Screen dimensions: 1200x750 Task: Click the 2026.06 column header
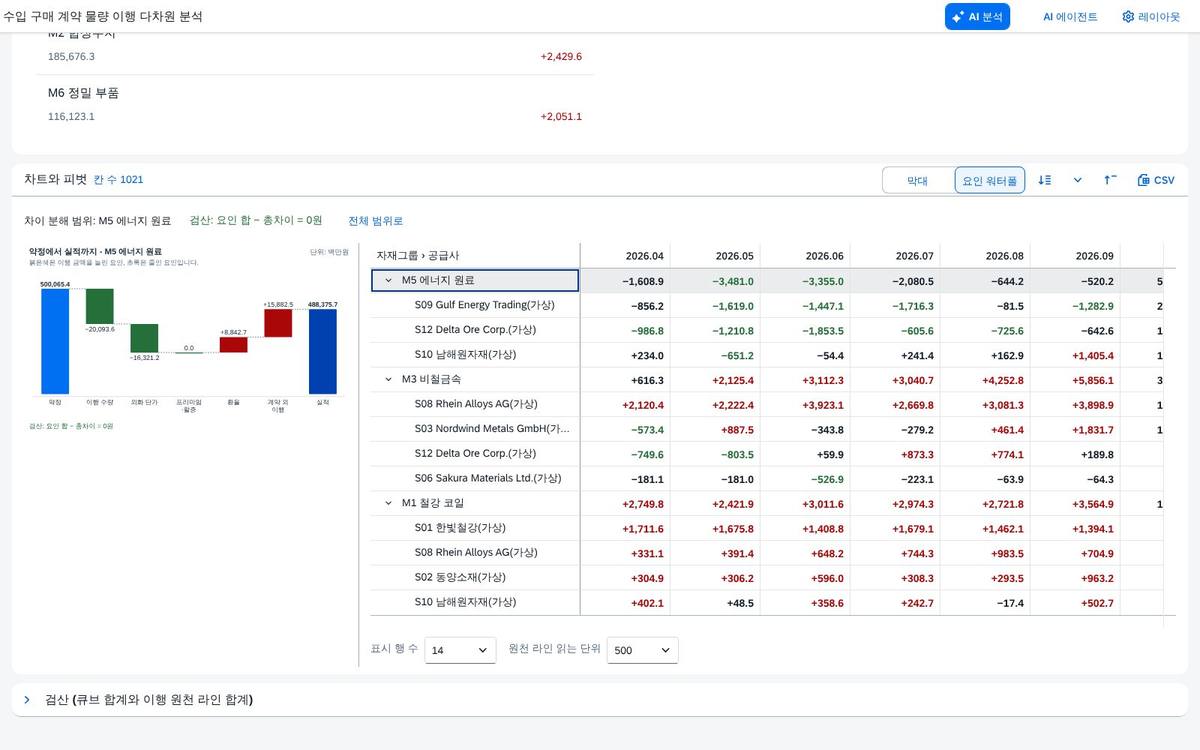(x=824, y=256)
